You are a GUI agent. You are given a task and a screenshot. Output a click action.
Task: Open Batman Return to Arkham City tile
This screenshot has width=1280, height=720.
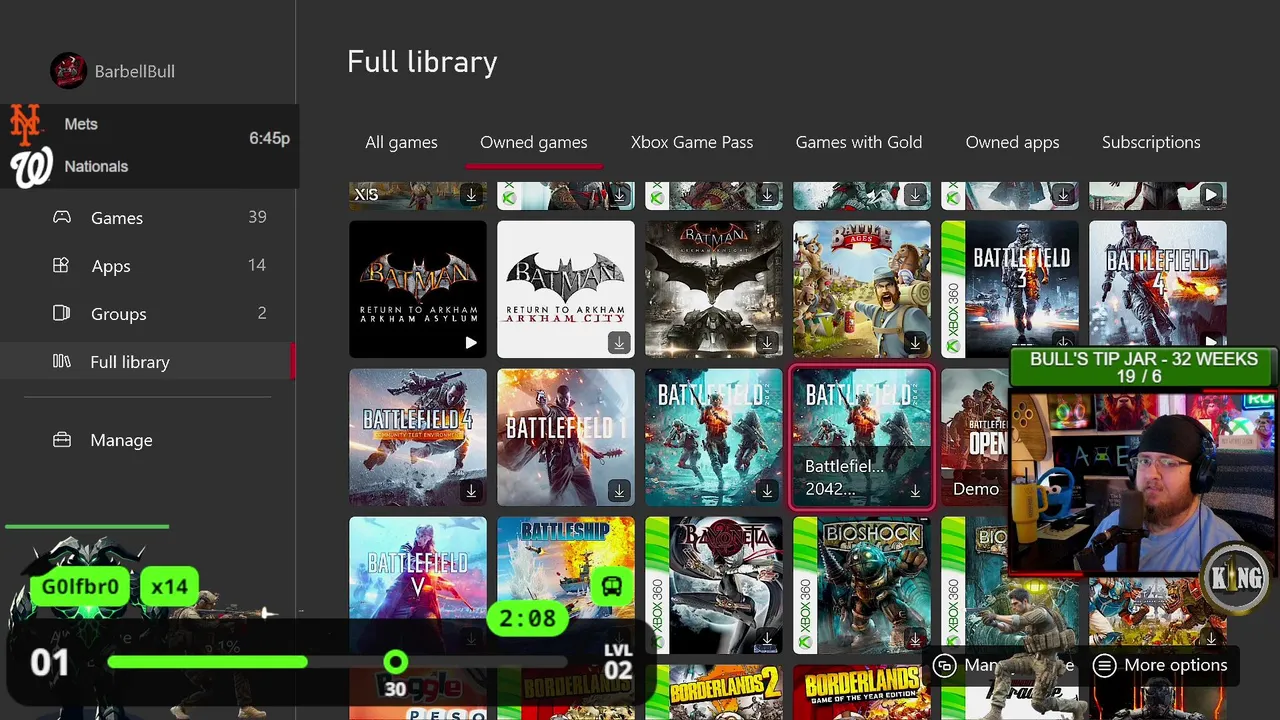566,289
